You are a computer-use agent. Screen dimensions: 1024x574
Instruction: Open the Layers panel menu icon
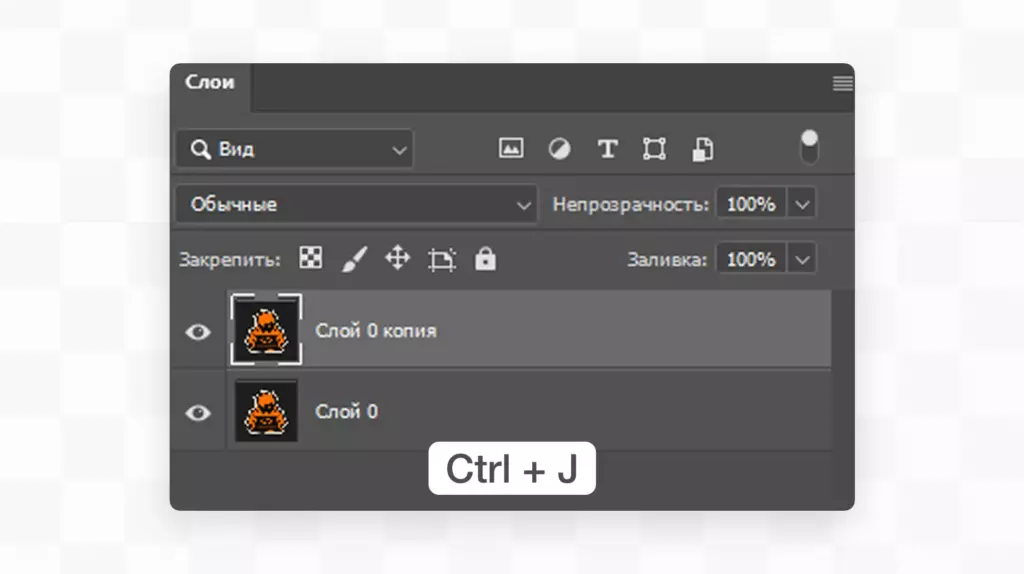[842, 84]
